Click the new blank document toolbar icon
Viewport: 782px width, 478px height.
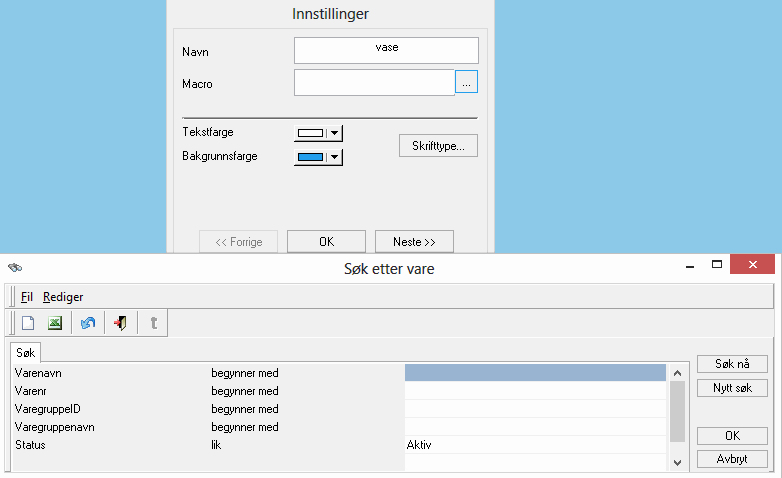pyautogui.click(x=28, y=323)
